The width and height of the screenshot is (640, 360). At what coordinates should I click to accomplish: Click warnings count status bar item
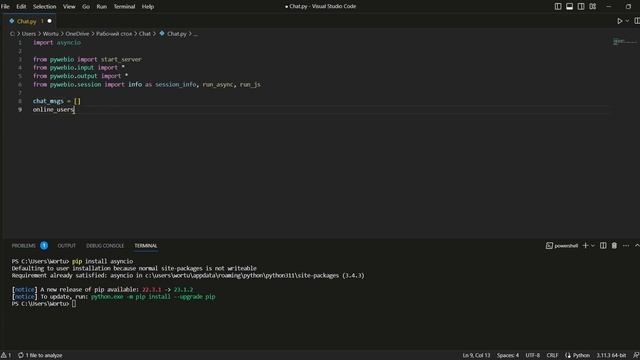[6, 356]
